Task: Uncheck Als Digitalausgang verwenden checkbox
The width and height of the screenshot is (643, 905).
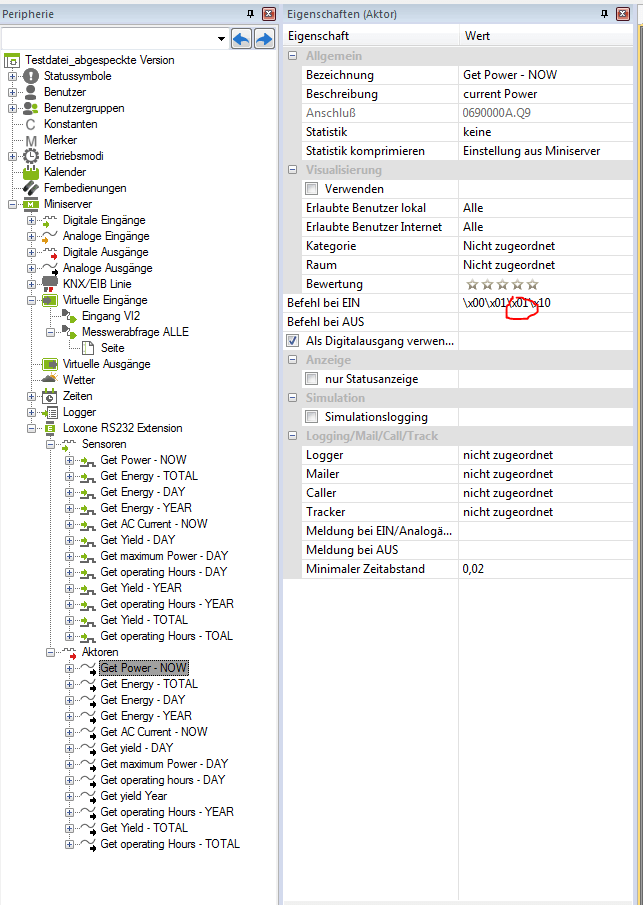Action: pyautogui.click(x=293, y=341)
